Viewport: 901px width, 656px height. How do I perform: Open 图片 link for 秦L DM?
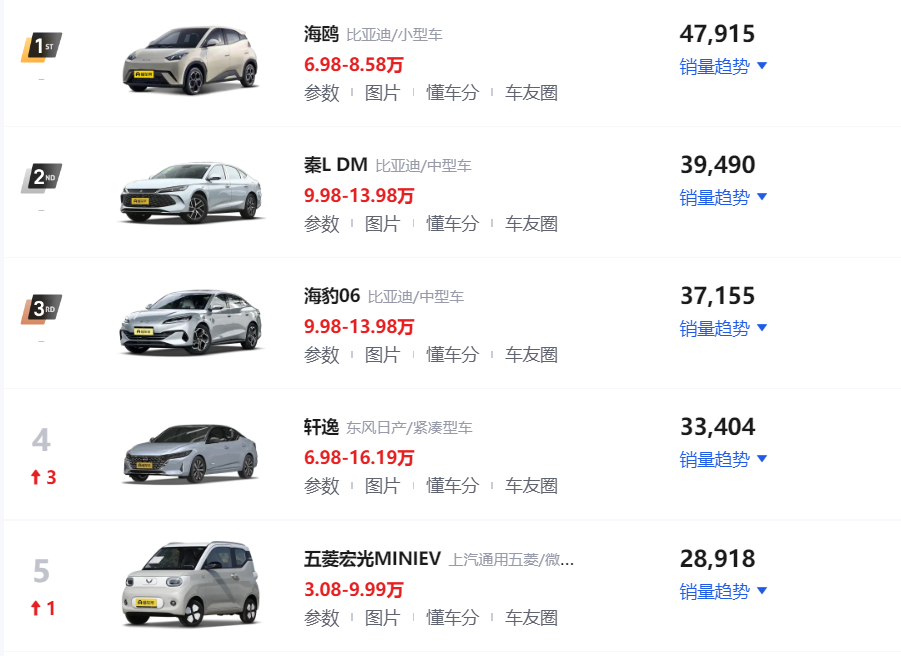(383, 223)
